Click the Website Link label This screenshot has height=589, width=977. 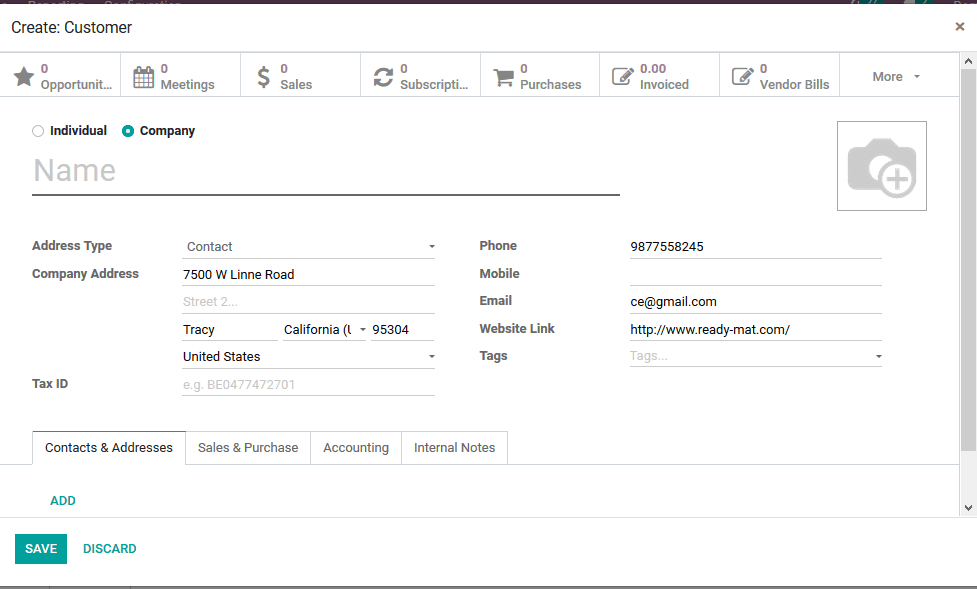[x=517, y=328]
